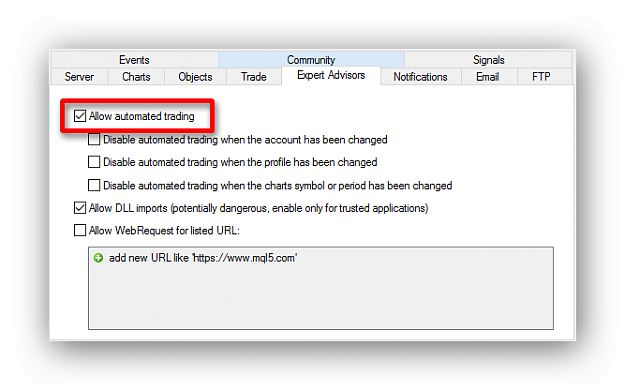
Task: Click 'add new URL like' entry text
Action: [203, 258]
